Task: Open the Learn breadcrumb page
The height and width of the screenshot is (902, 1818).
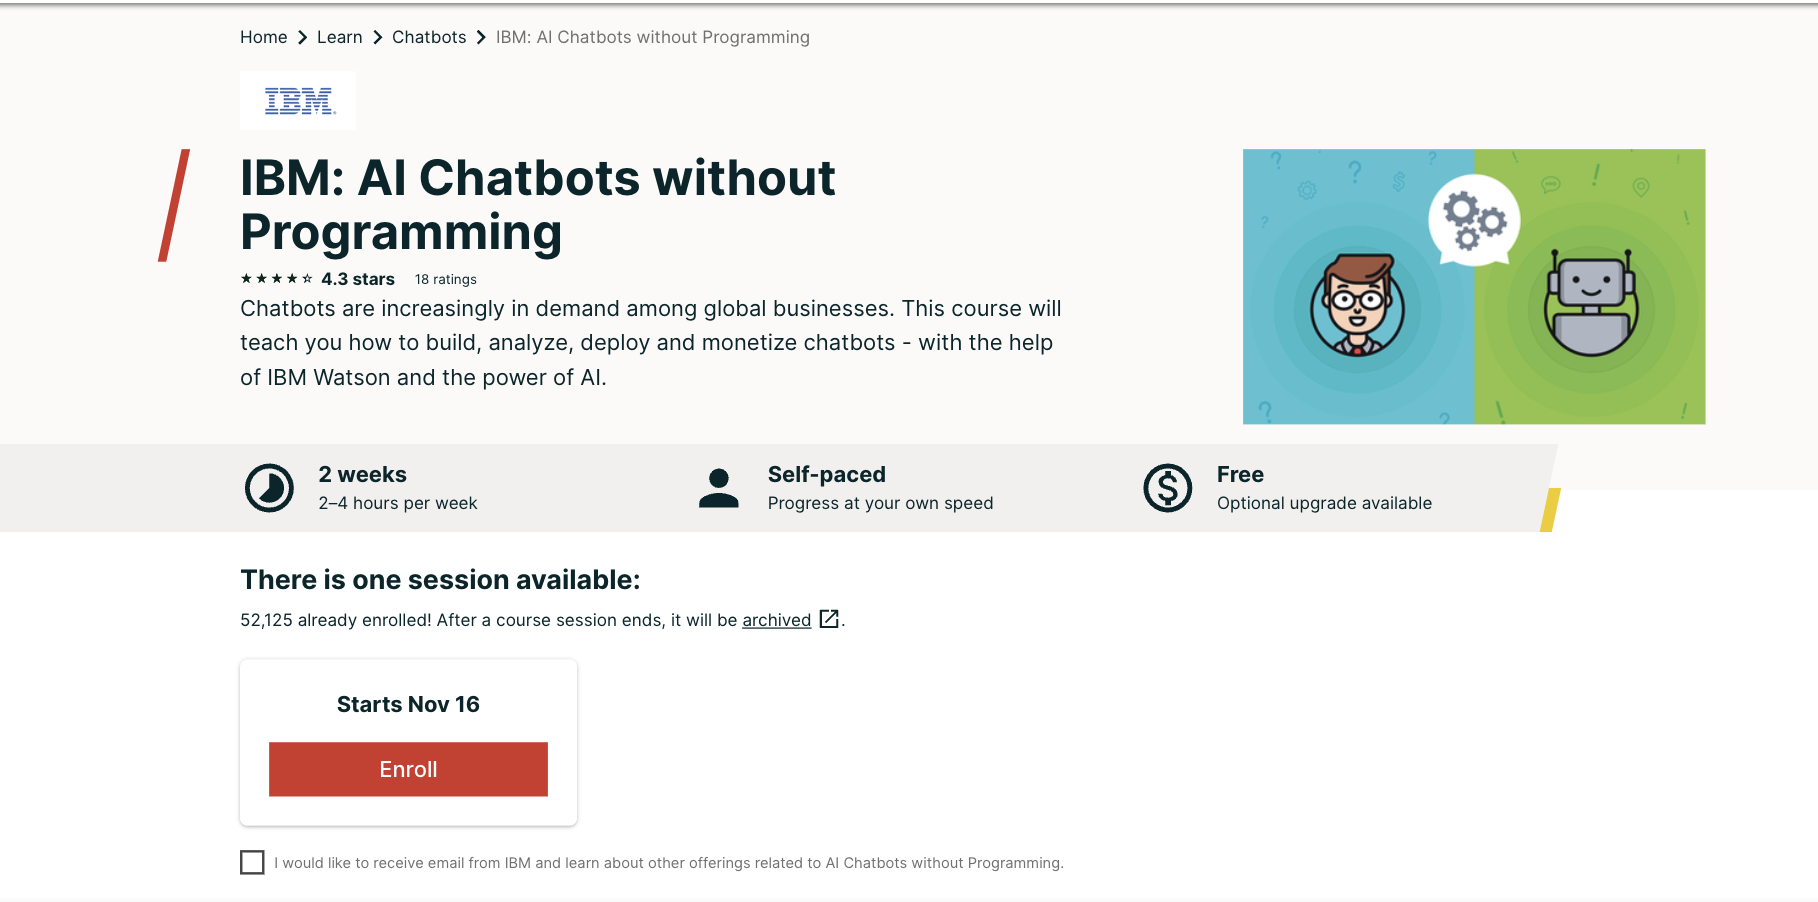Action: click(x=340, y=37)
